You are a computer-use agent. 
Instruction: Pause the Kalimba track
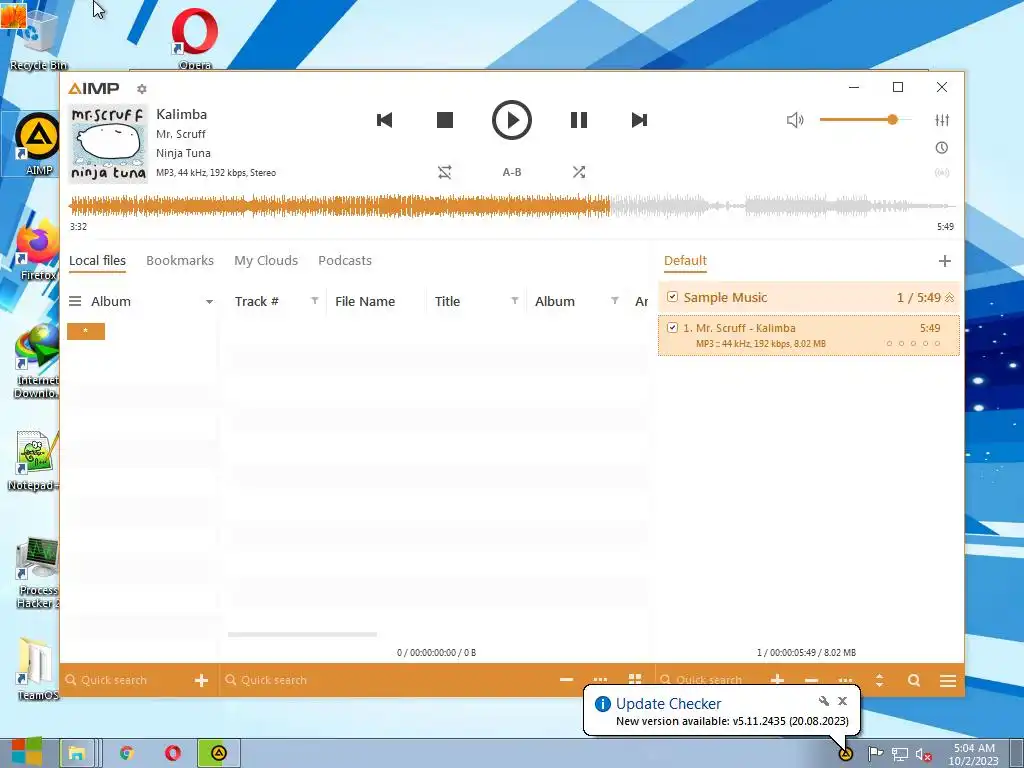[579, 120]
